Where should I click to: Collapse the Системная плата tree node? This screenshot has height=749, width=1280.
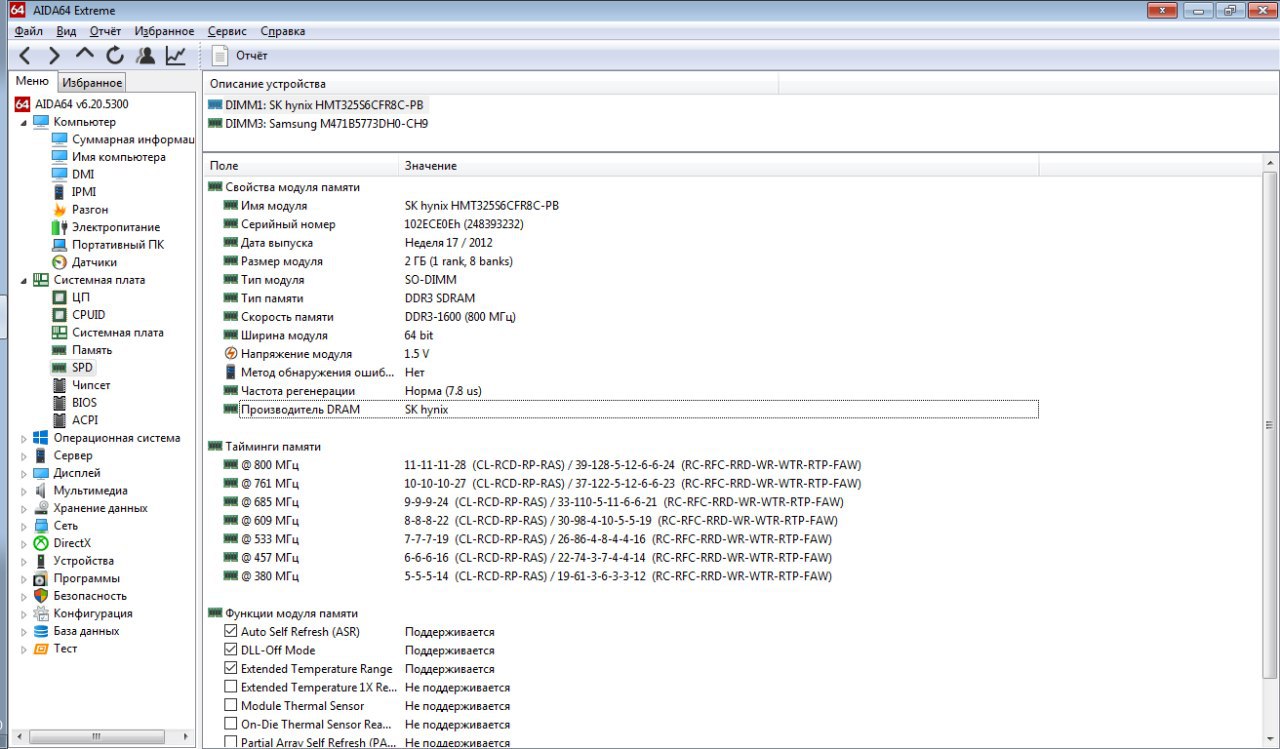(24, 280)
